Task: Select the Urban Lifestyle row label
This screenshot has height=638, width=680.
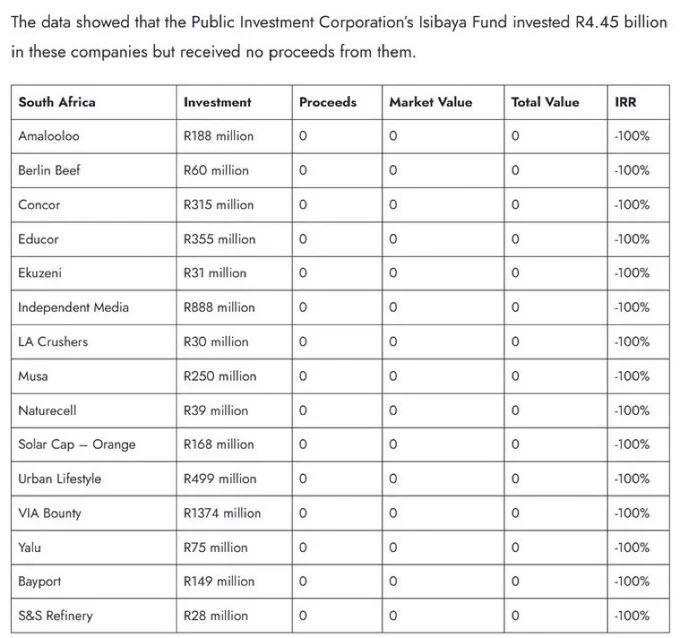Action: [94, 479]
